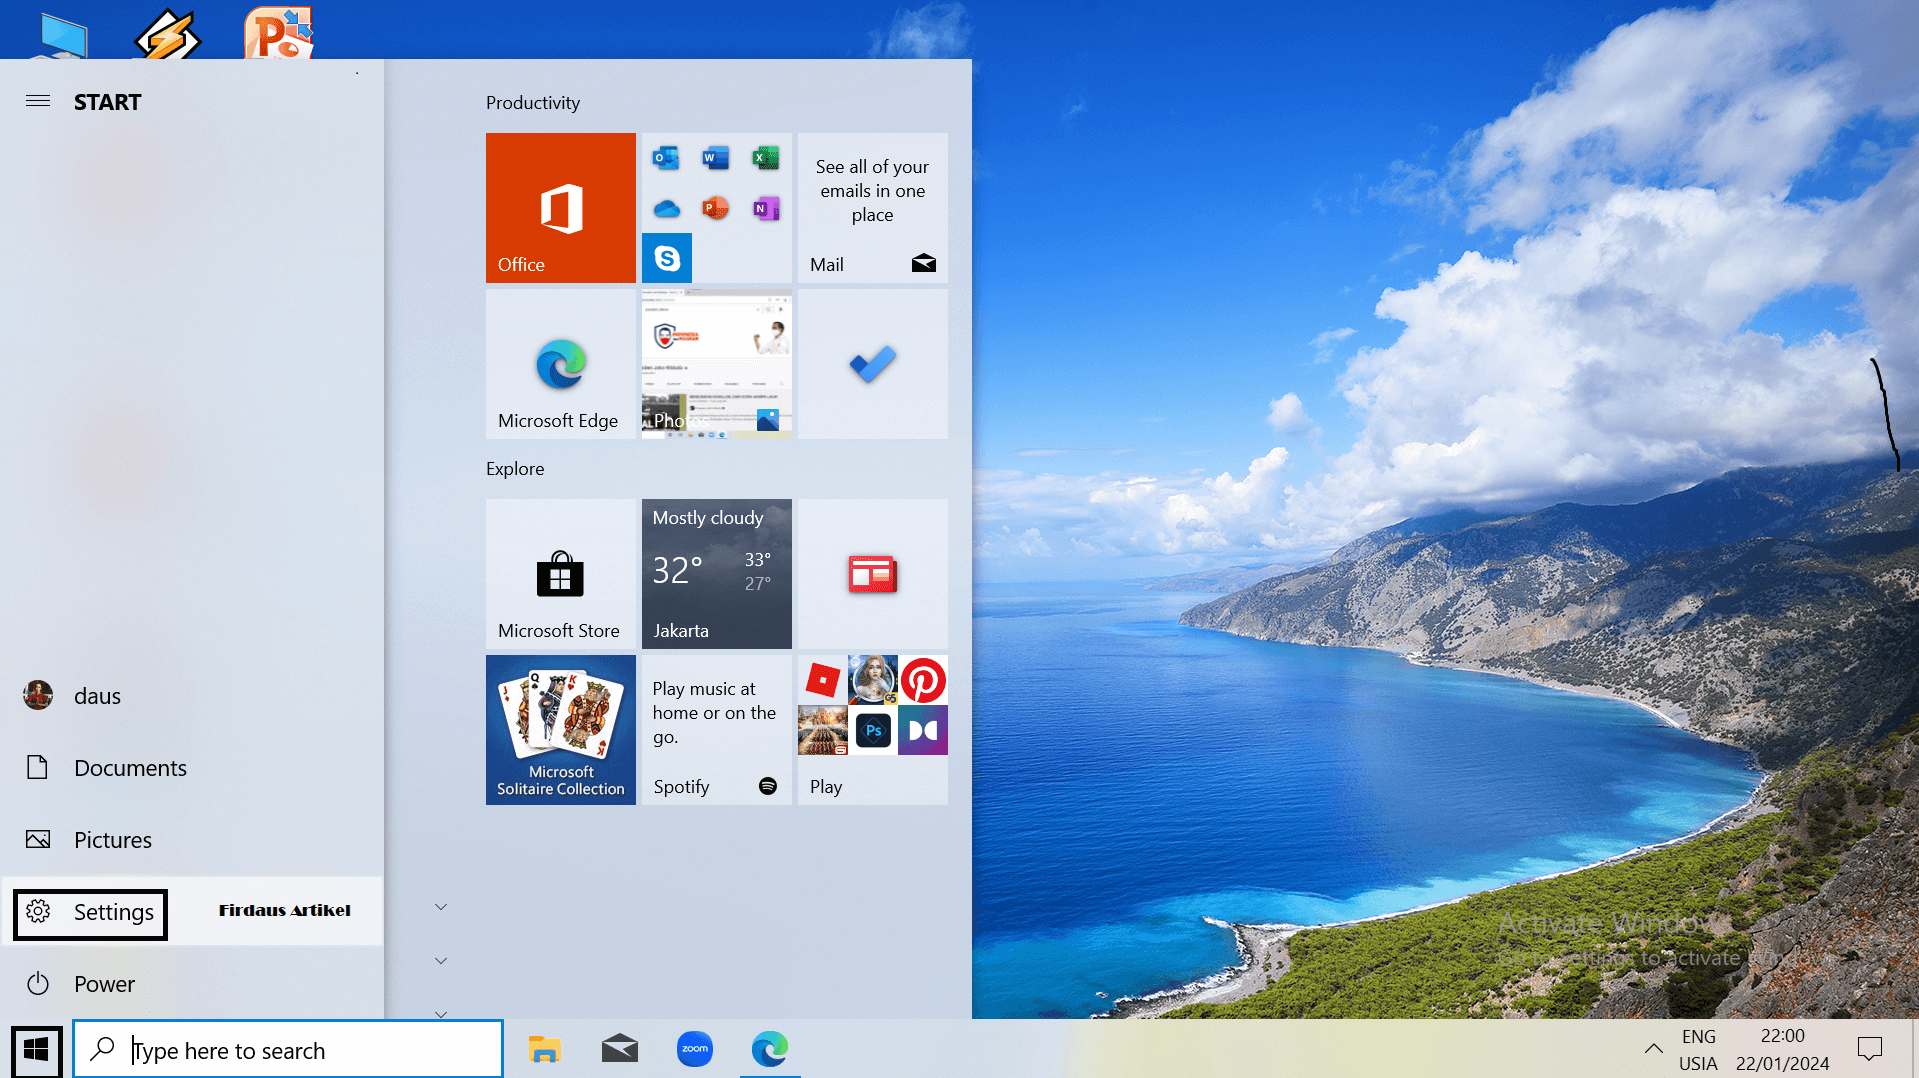Open the daus user account menu

(192, 696)
